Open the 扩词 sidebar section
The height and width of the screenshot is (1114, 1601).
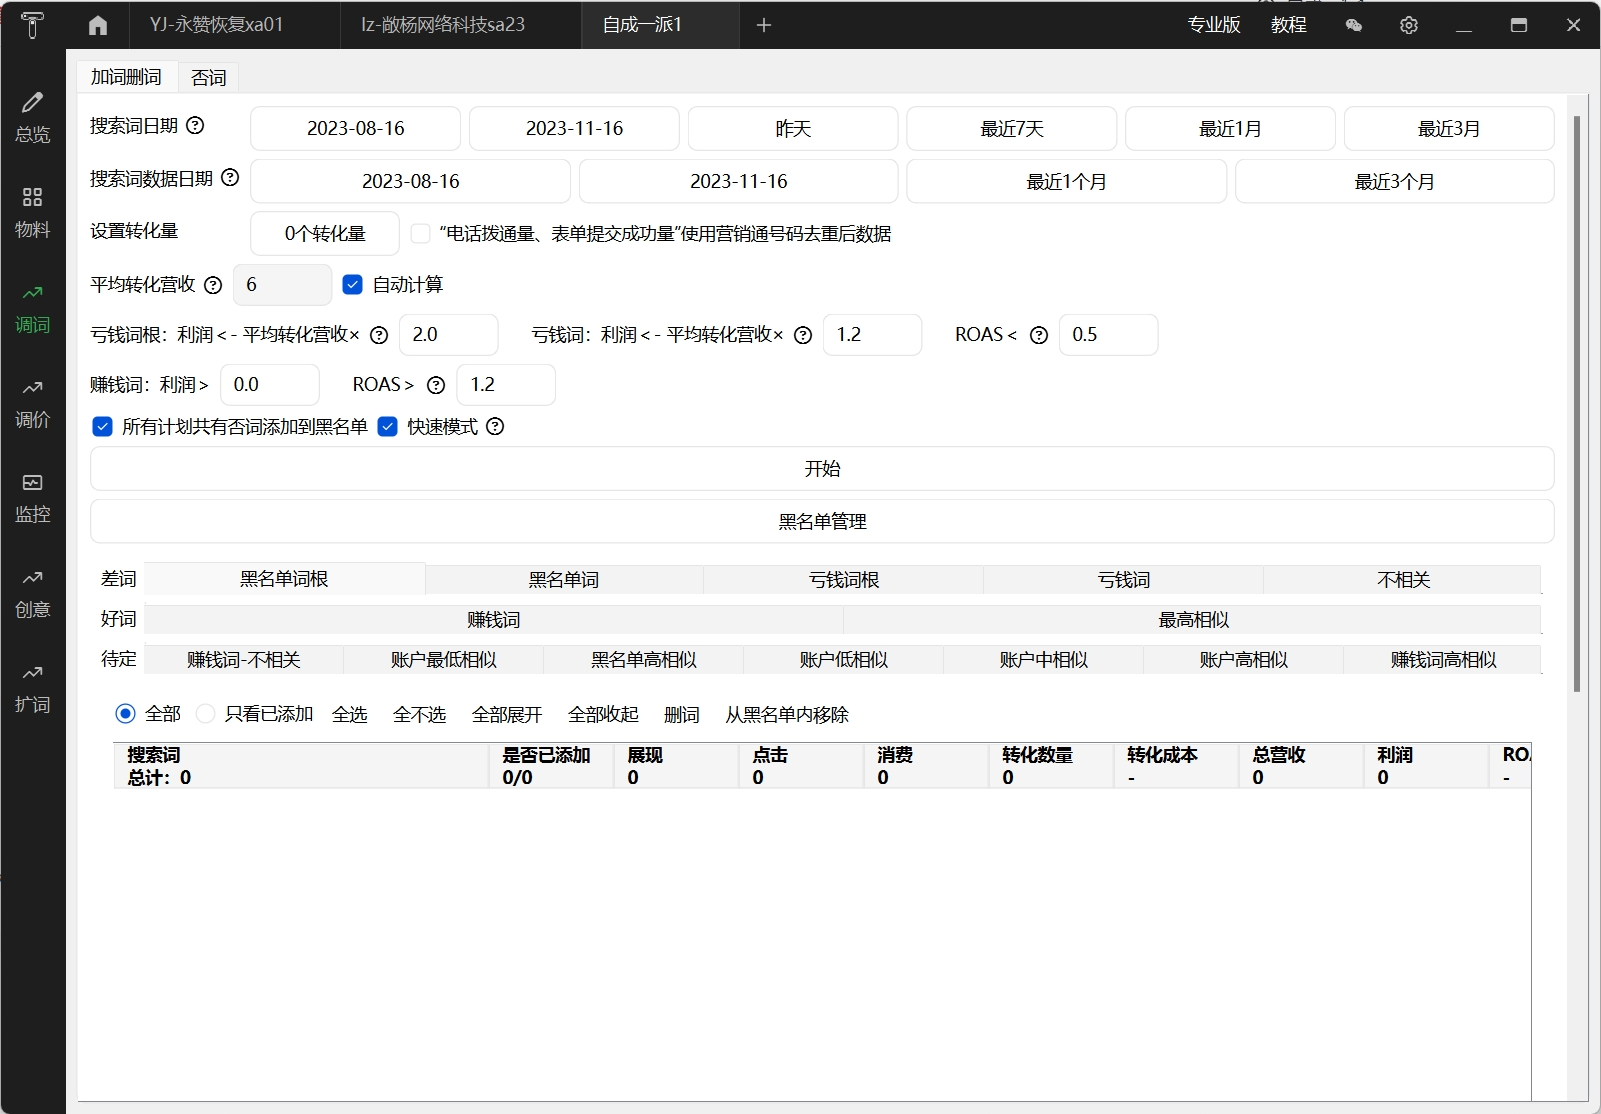point(32,689)
